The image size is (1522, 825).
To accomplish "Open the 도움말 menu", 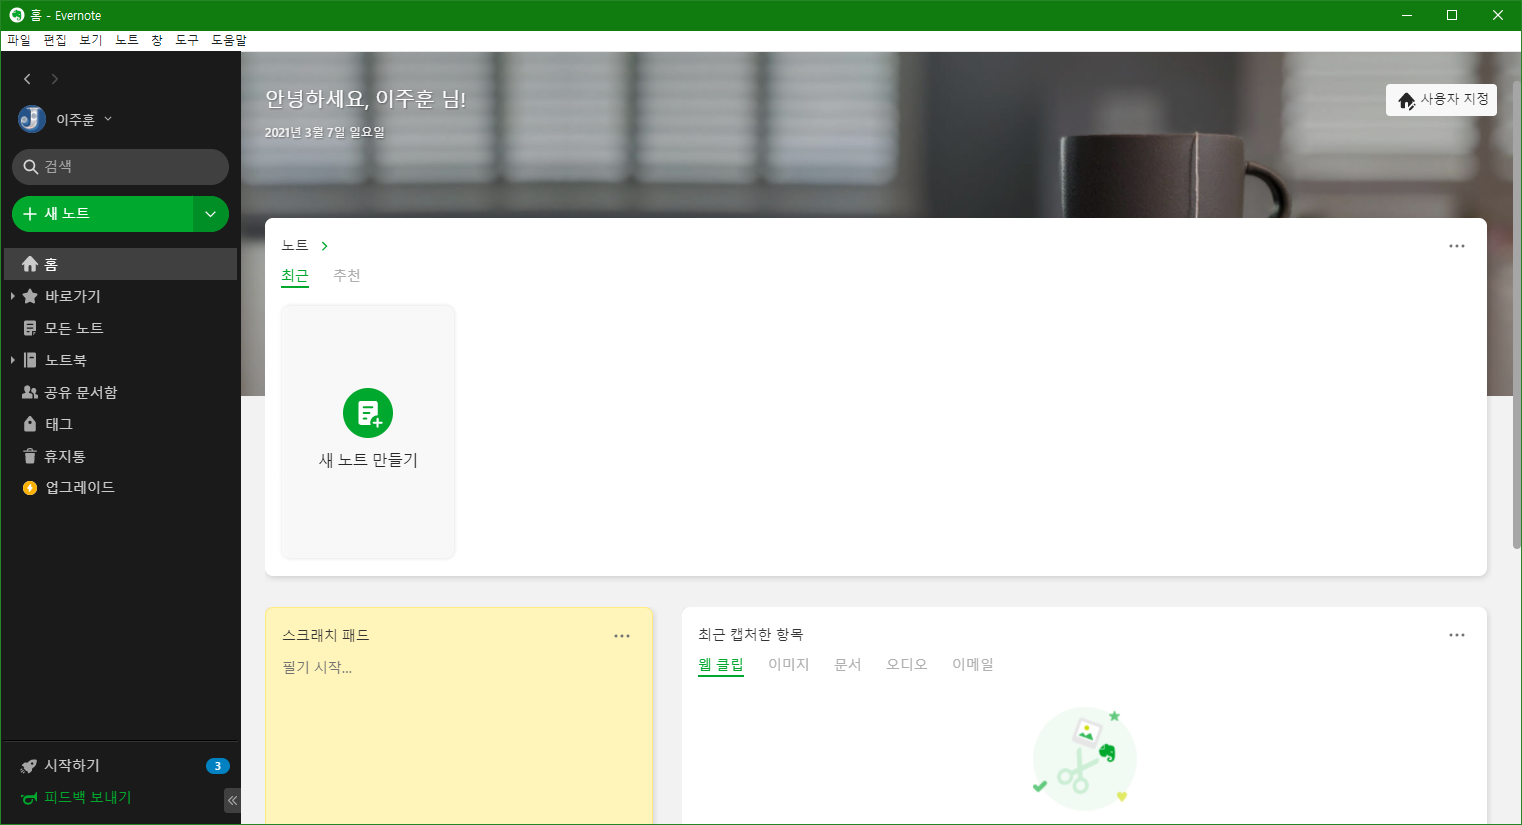I will [x=229, y=41].
